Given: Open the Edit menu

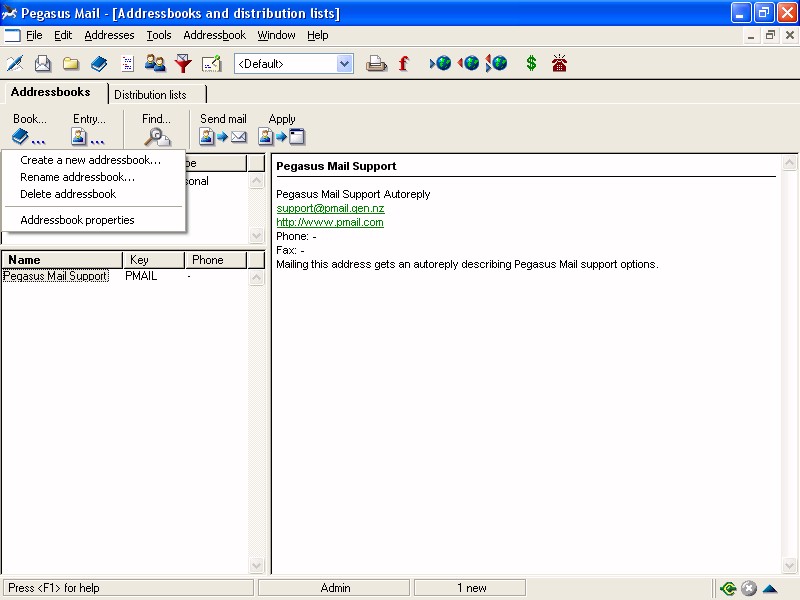Looking at the screenshot, I should pyautogui.click(x=63, y=35).
